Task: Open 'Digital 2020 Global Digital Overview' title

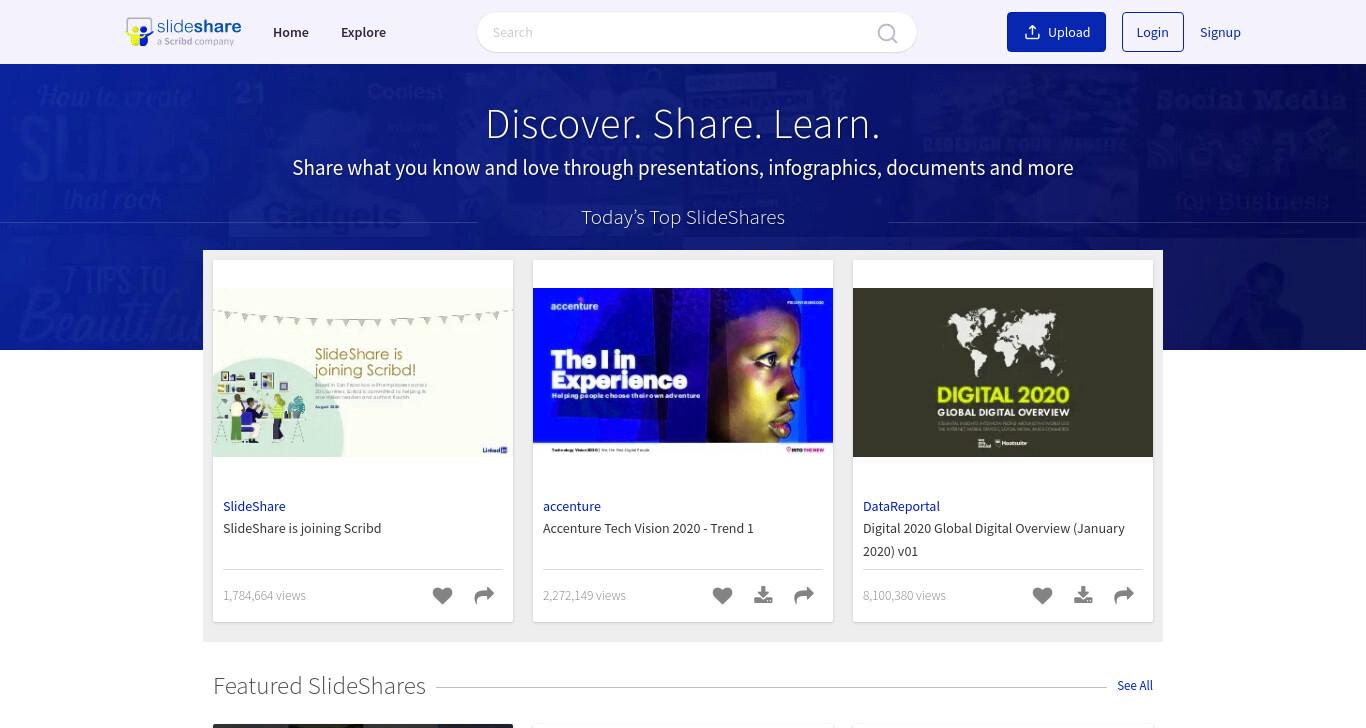Action: click(x=994, y=539)
